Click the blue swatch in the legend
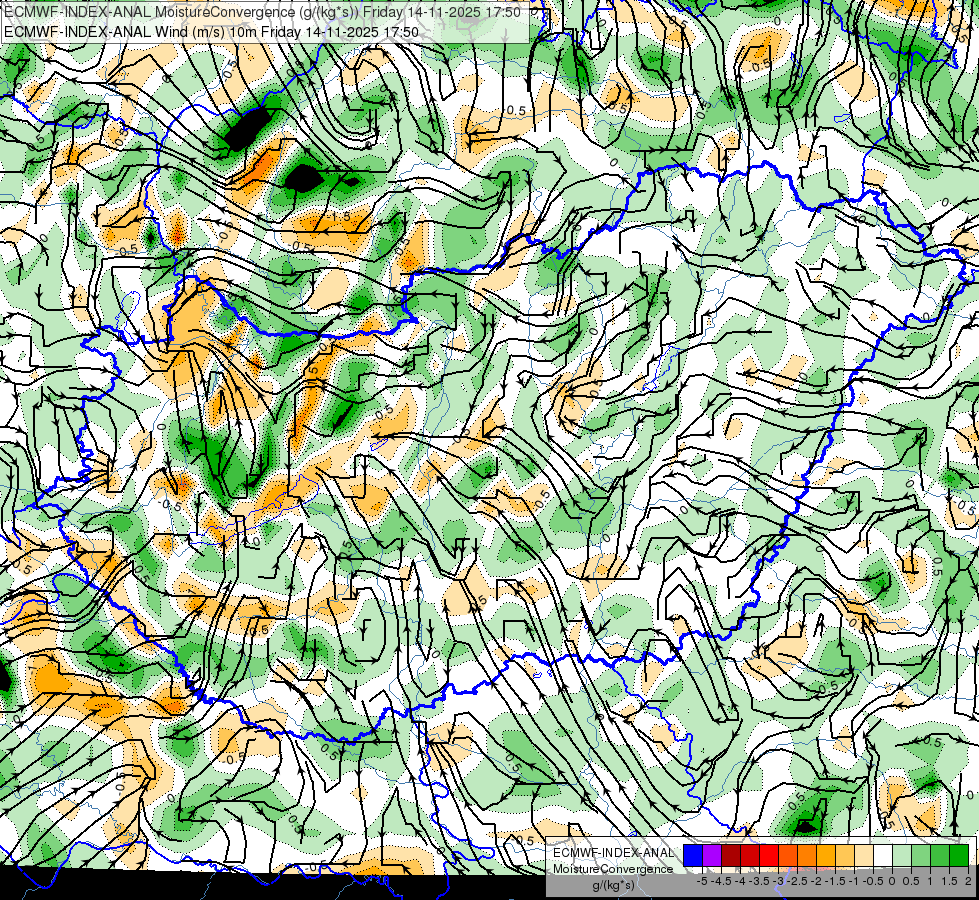 693,855
